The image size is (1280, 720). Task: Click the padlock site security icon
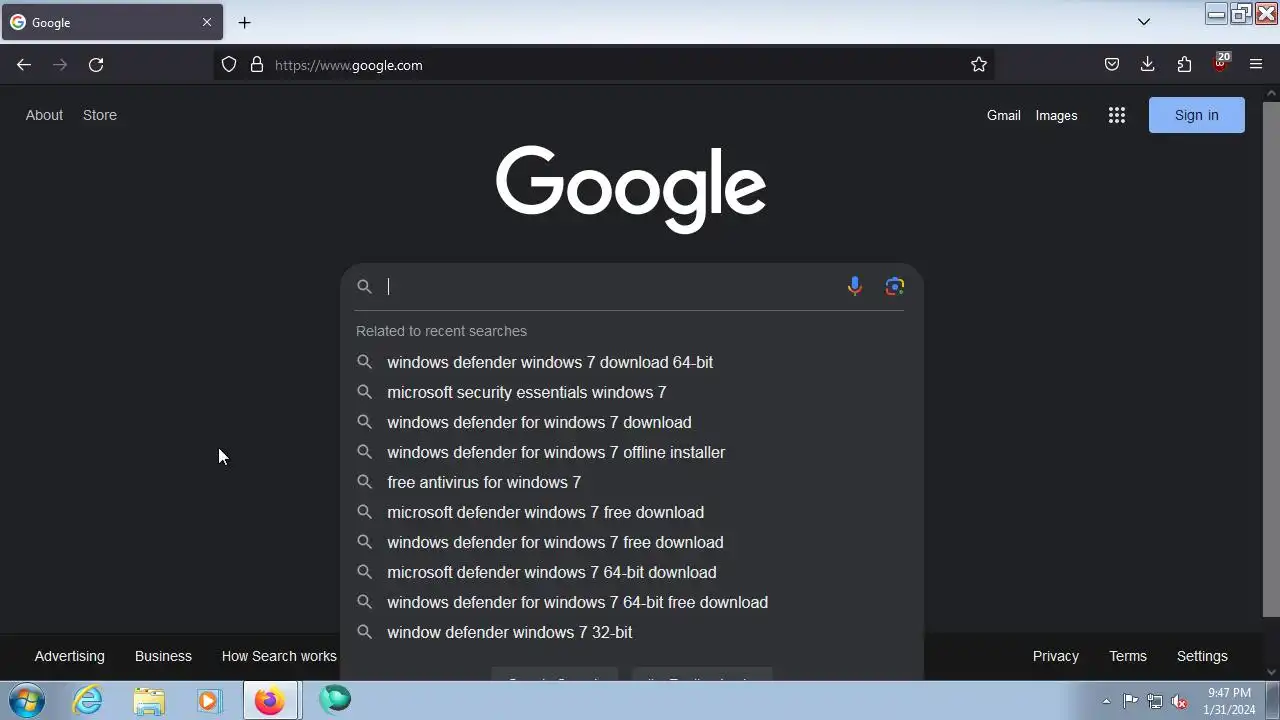257,65
